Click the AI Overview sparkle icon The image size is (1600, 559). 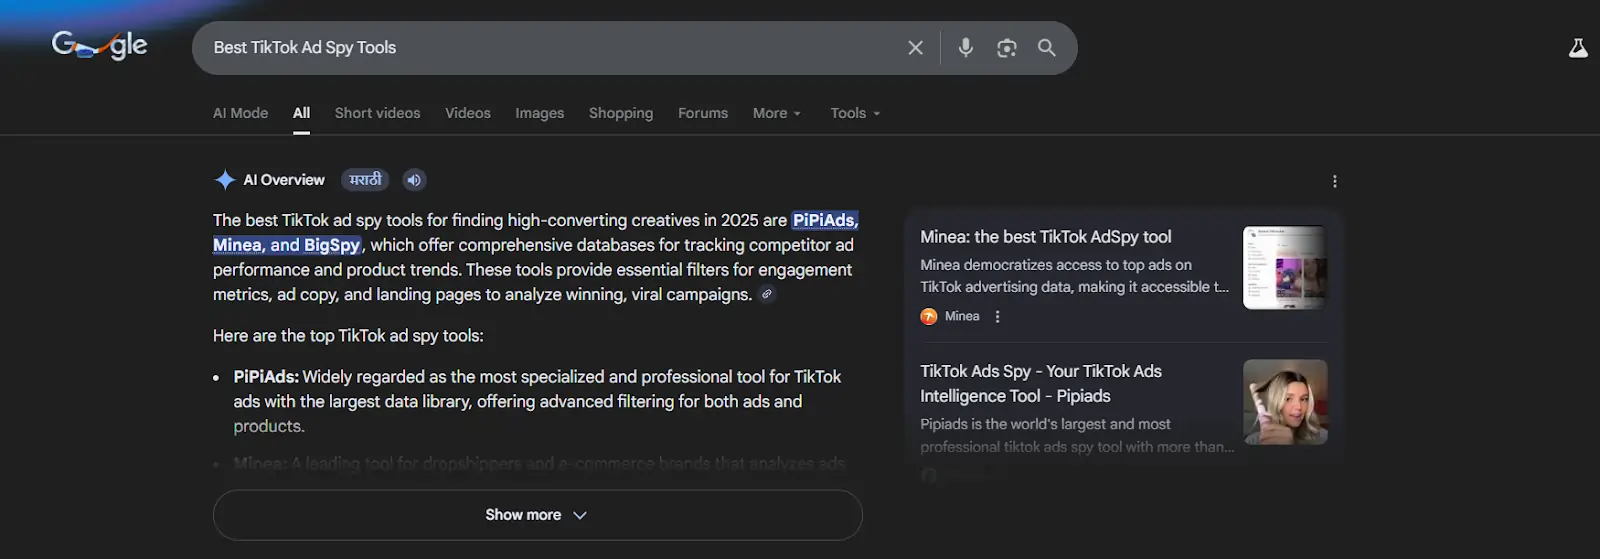coord(225,180)
